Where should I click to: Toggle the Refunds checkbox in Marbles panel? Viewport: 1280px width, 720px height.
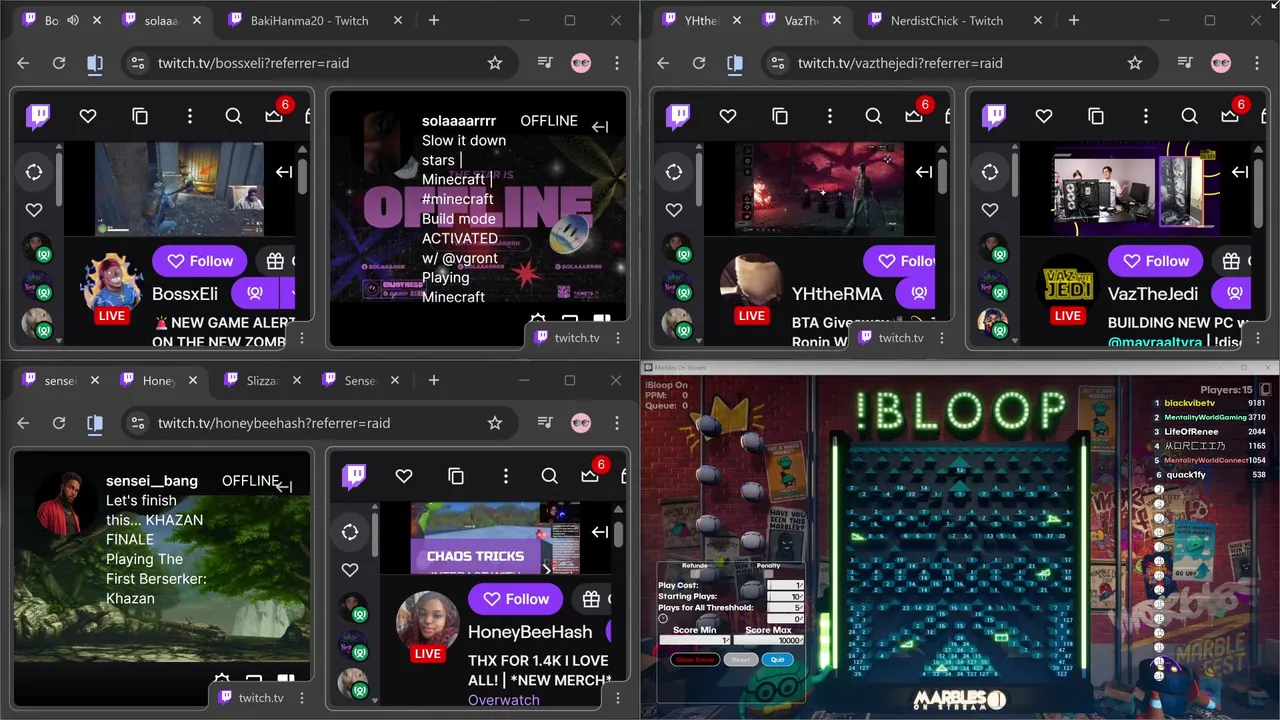(694, 573)
